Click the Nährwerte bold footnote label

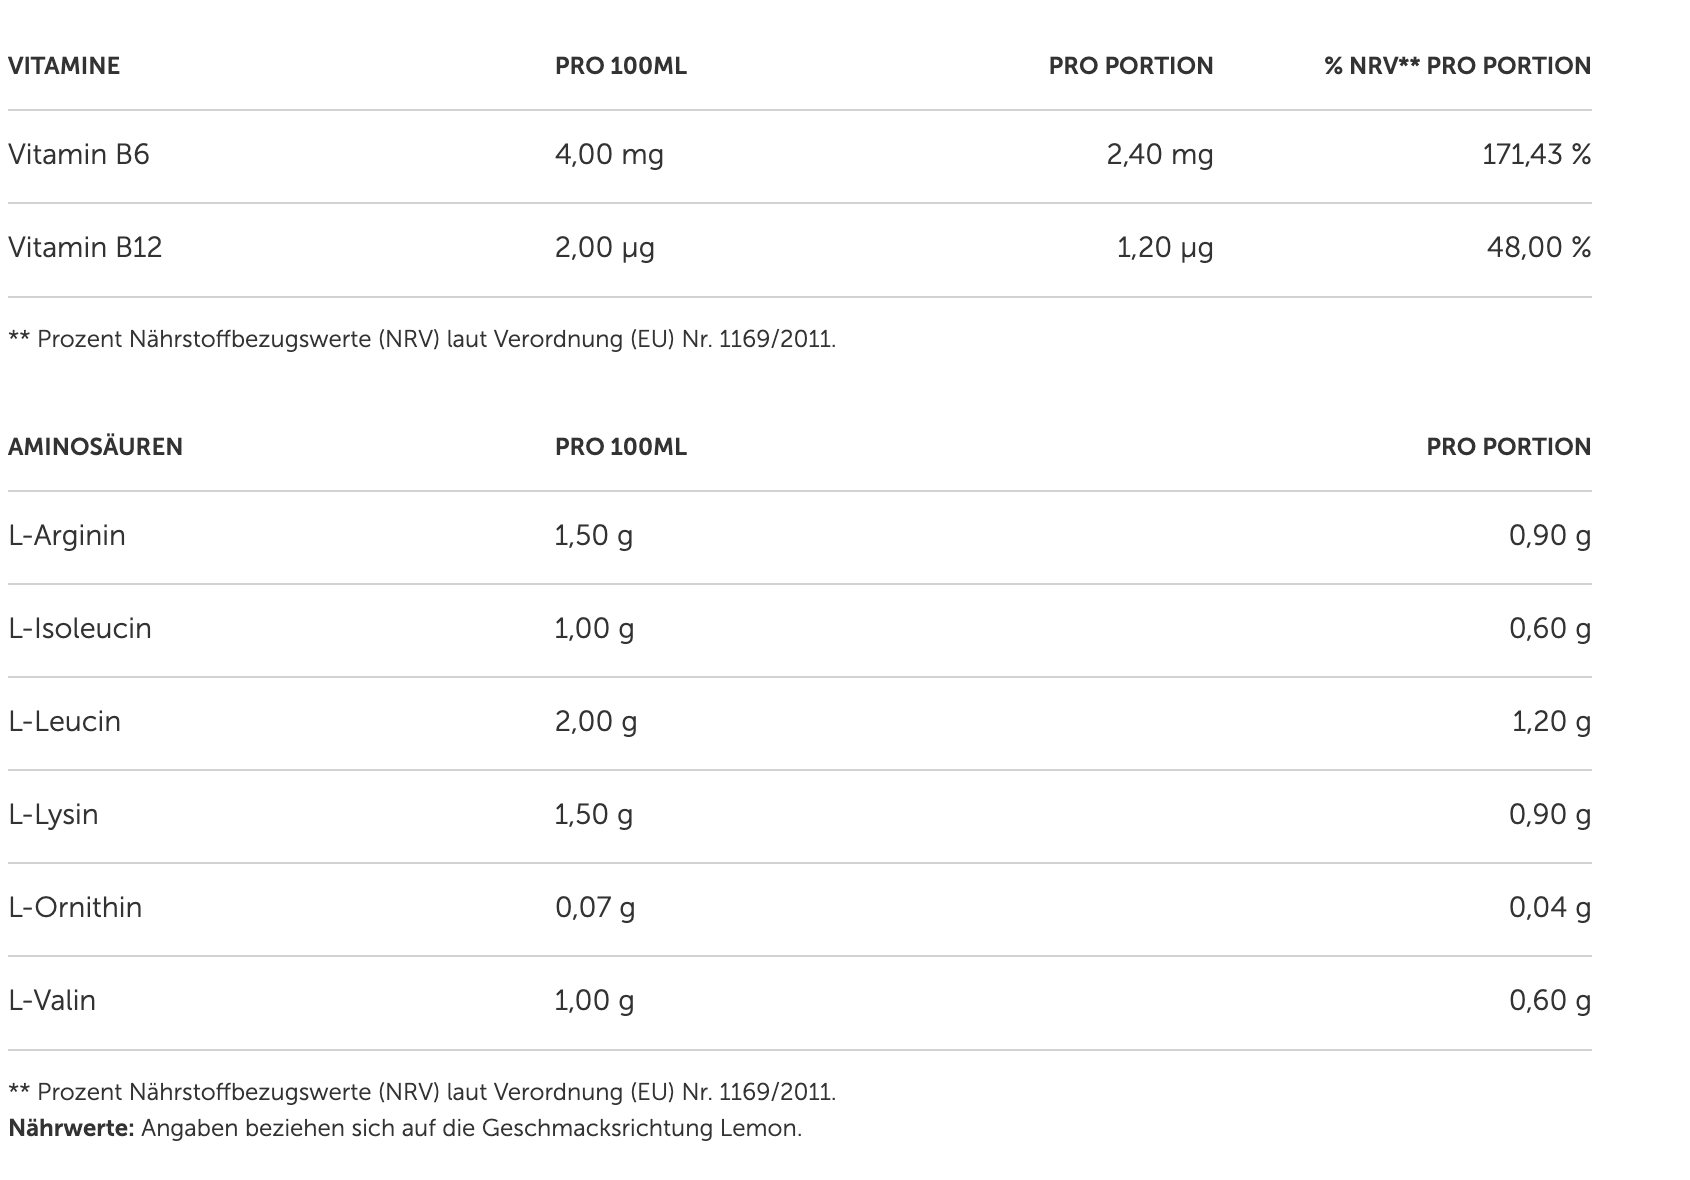71,1129
